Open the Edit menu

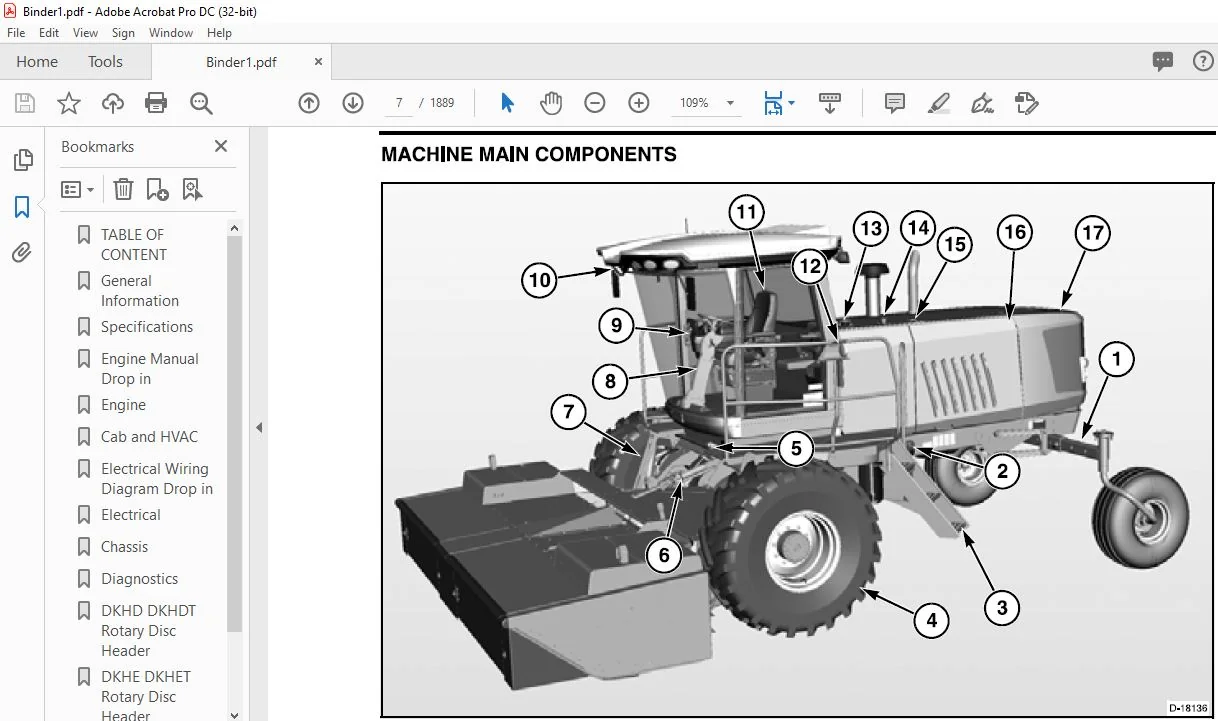tap(49, 33)
